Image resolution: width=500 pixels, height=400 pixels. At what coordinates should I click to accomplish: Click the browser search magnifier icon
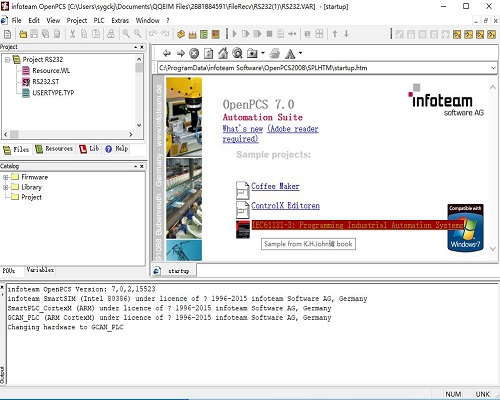pos(237,53)
